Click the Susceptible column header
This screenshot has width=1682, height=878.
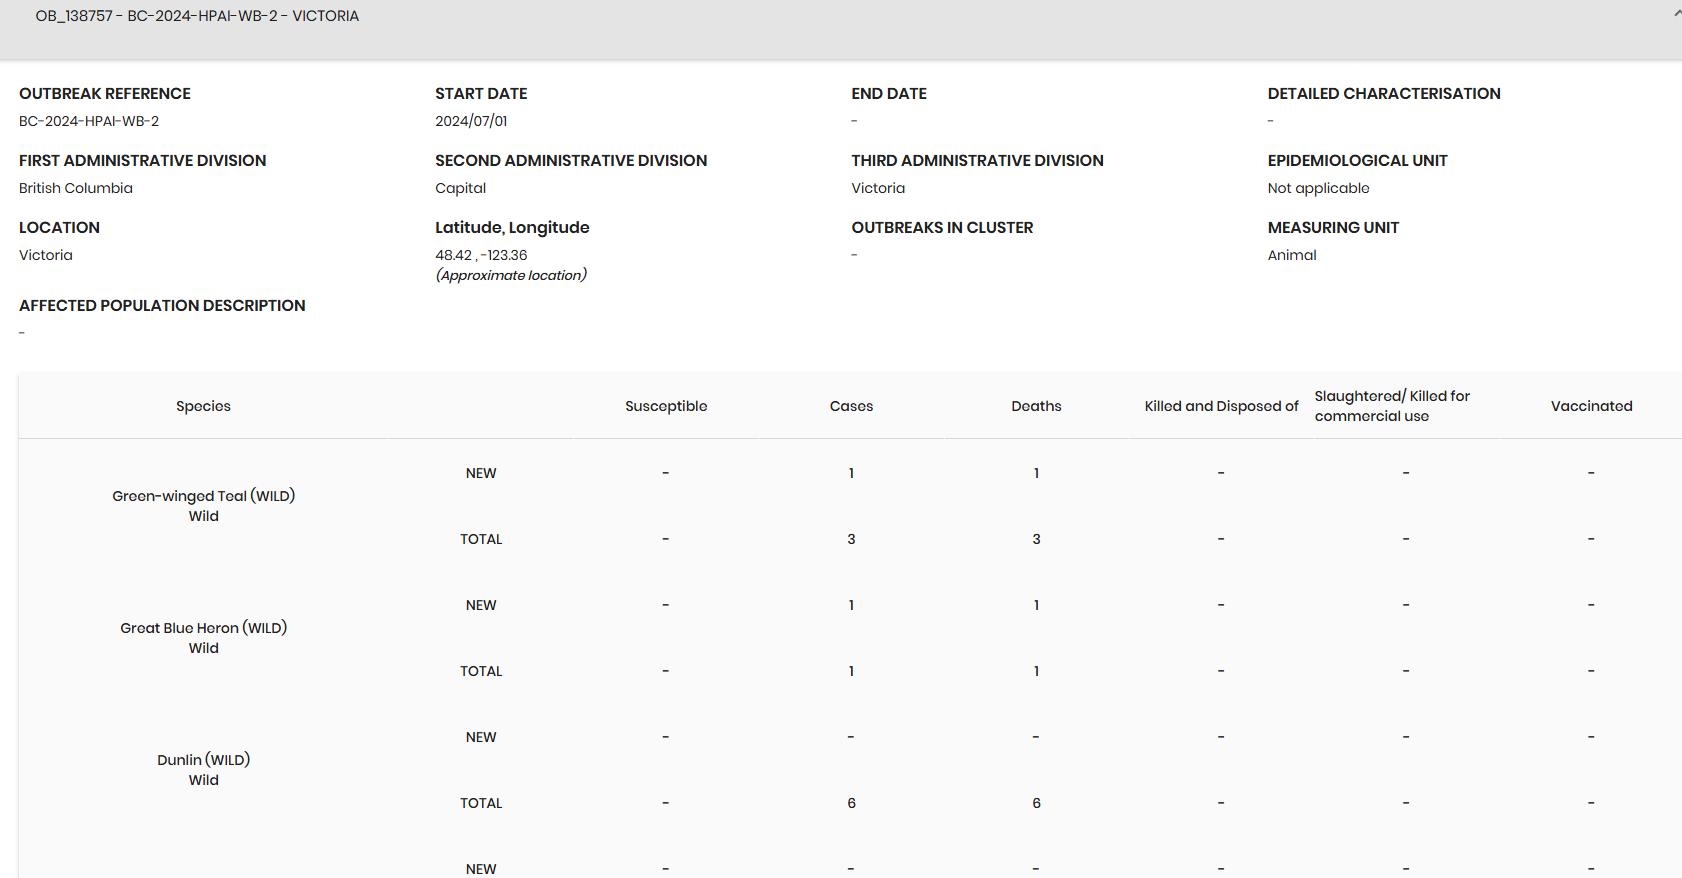click(x=666, y=406)
